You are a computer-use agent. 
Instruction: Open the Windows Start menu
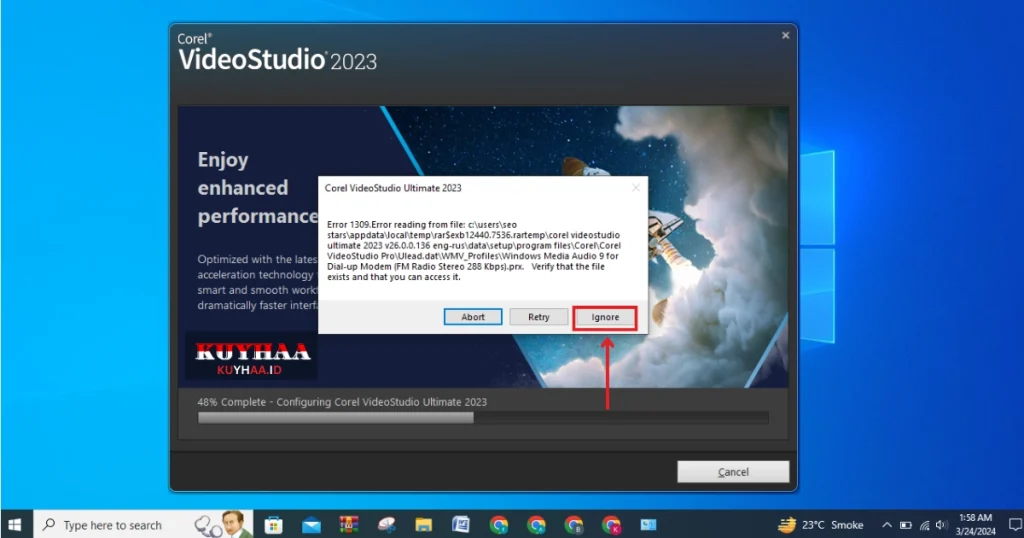15,524
